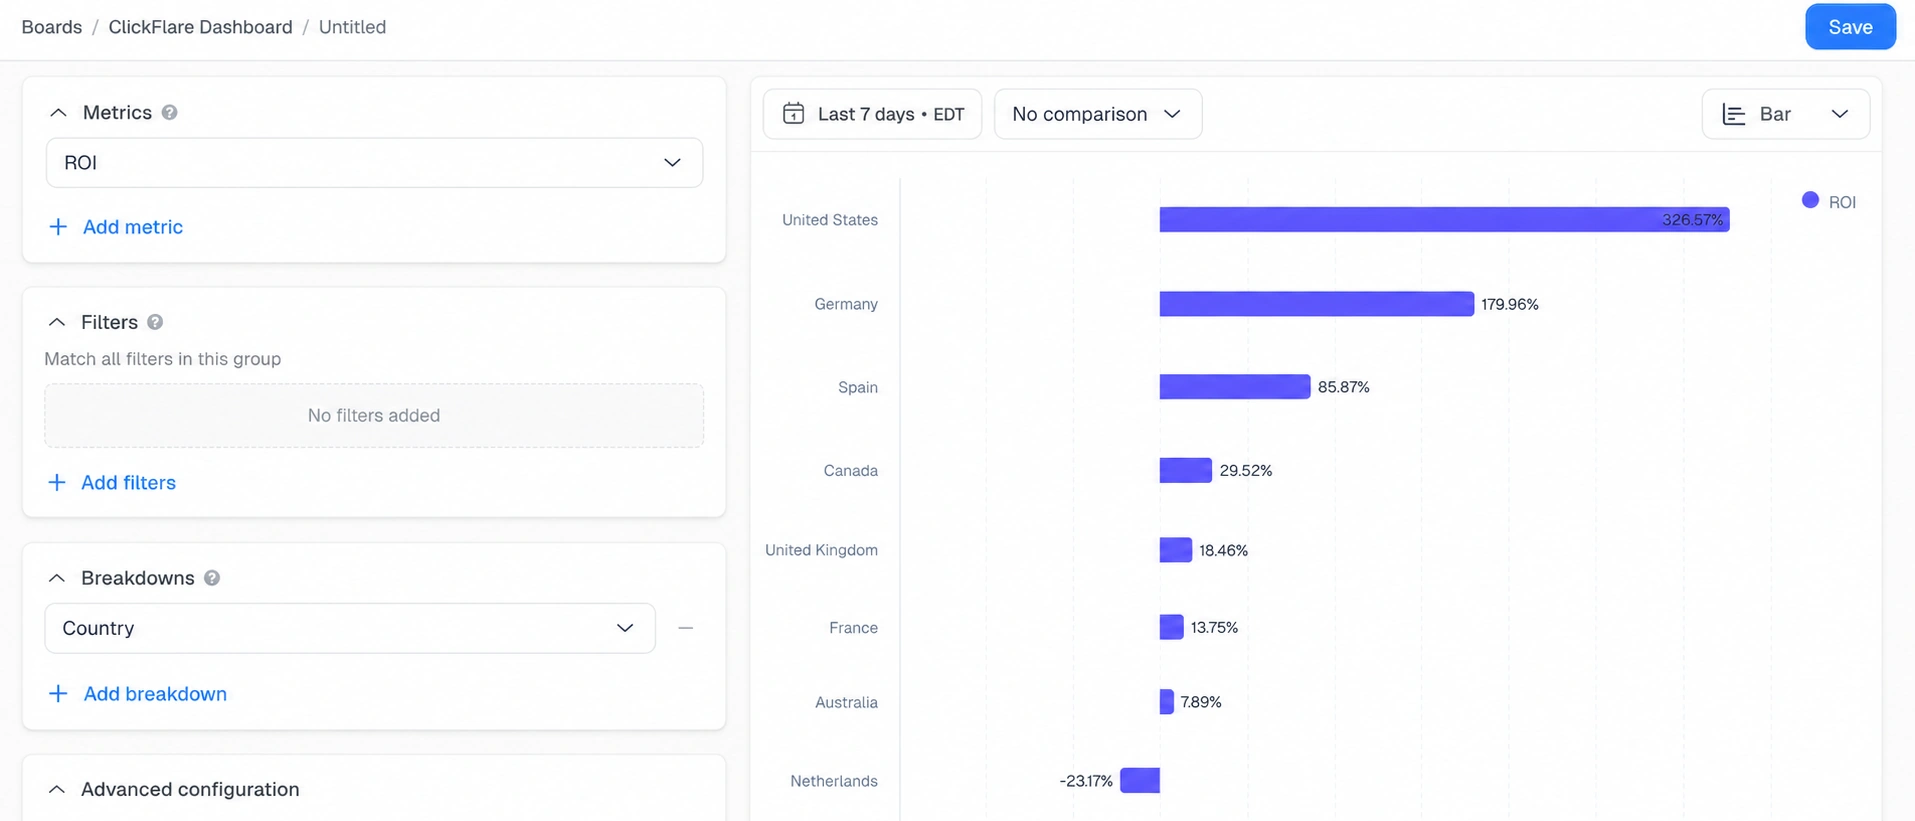The width and height of the screenshot is (1915, 821).
Task: Collapse the Filters section chevron
Action: pos(57,322)
